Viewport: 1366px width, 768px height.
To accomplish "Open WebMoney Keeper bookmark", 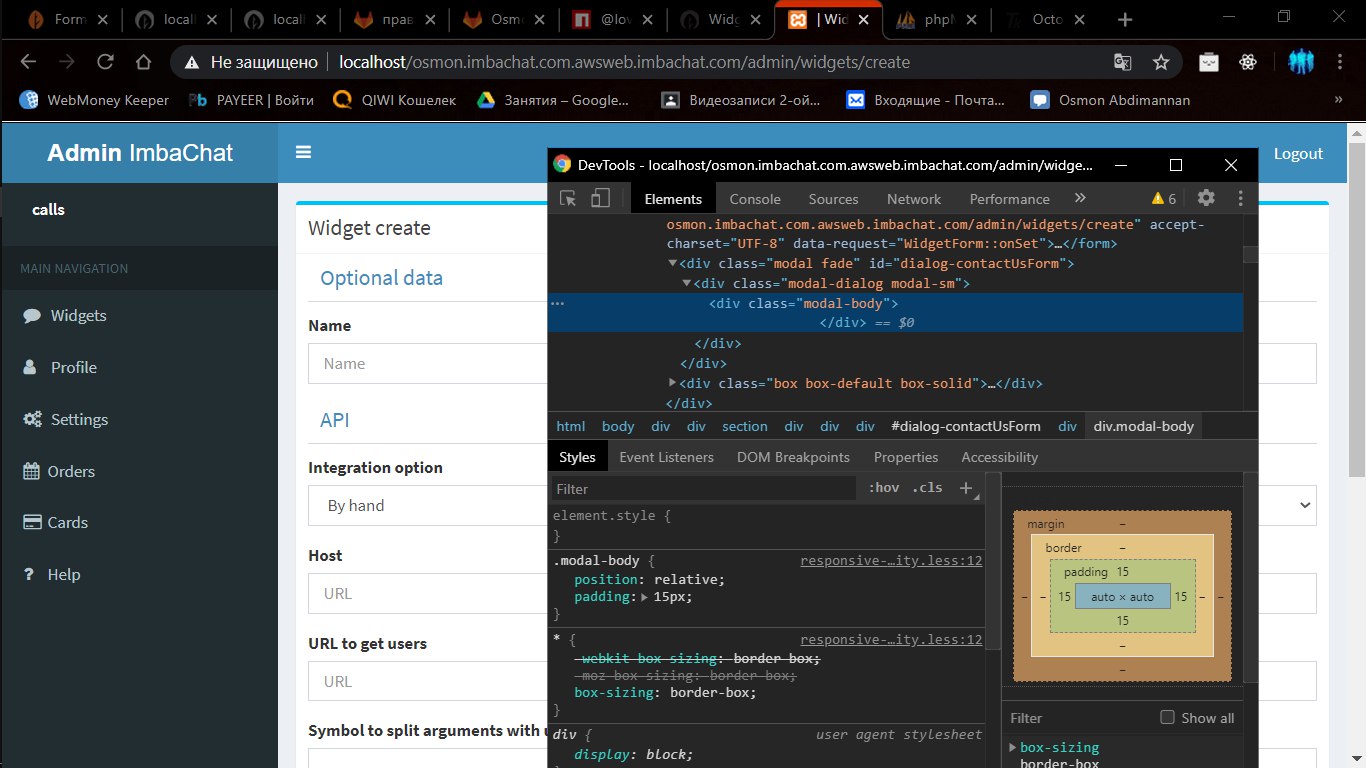I will pyautogui.click(x=95, y=100).
